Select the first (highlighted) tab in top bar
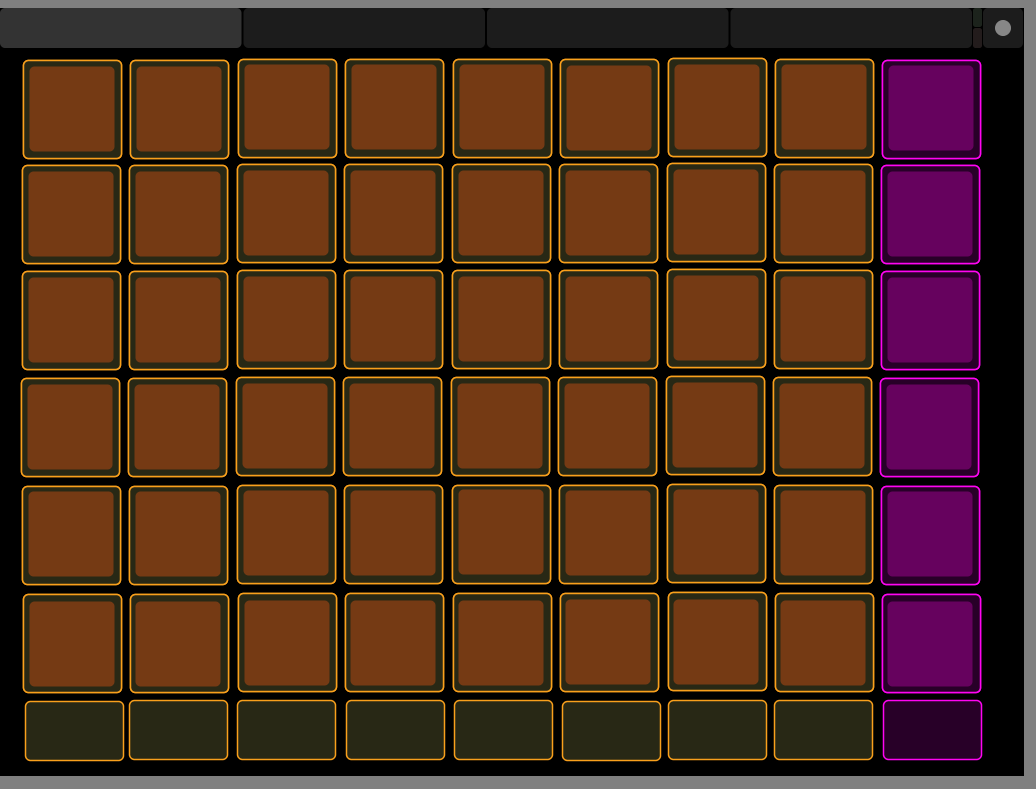The width and height of the screenshot is (1036, 789). [x=121, y=28]
